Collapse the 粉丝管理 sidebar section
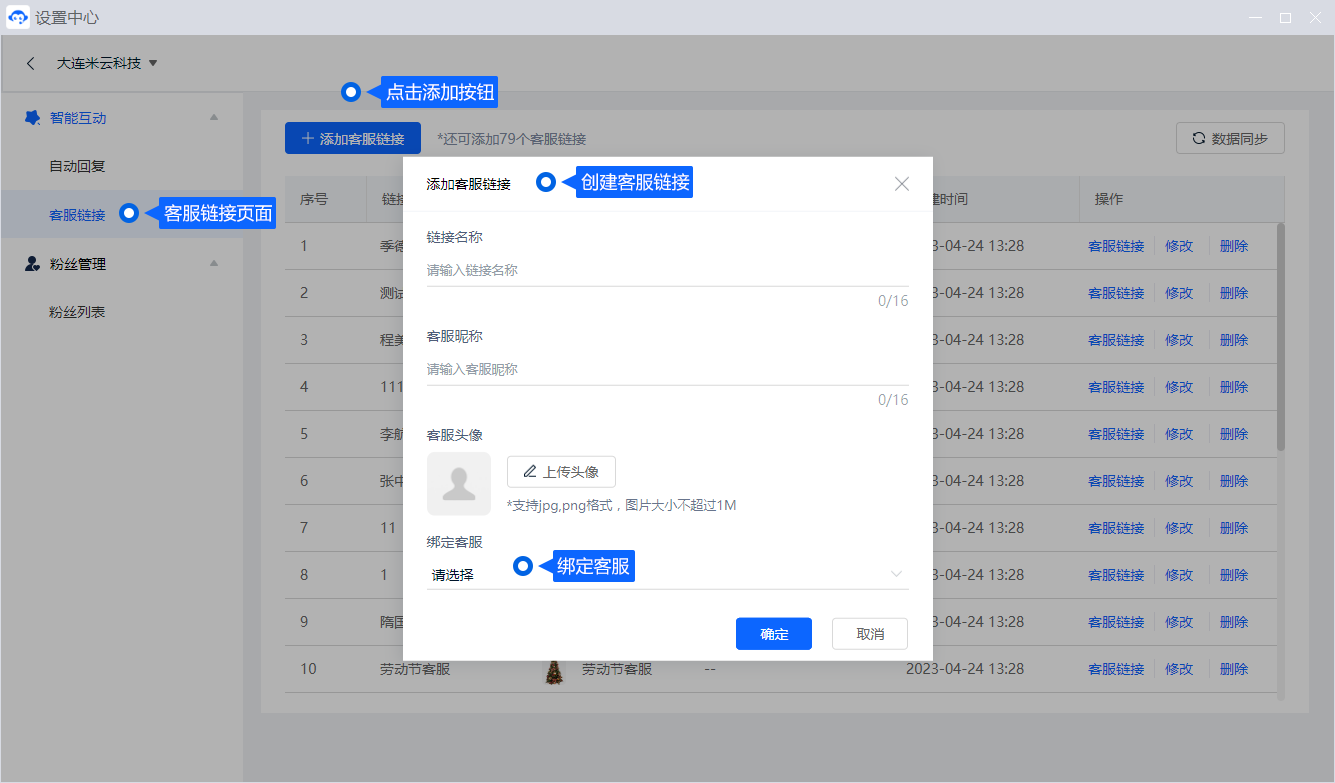 (213, 264)
